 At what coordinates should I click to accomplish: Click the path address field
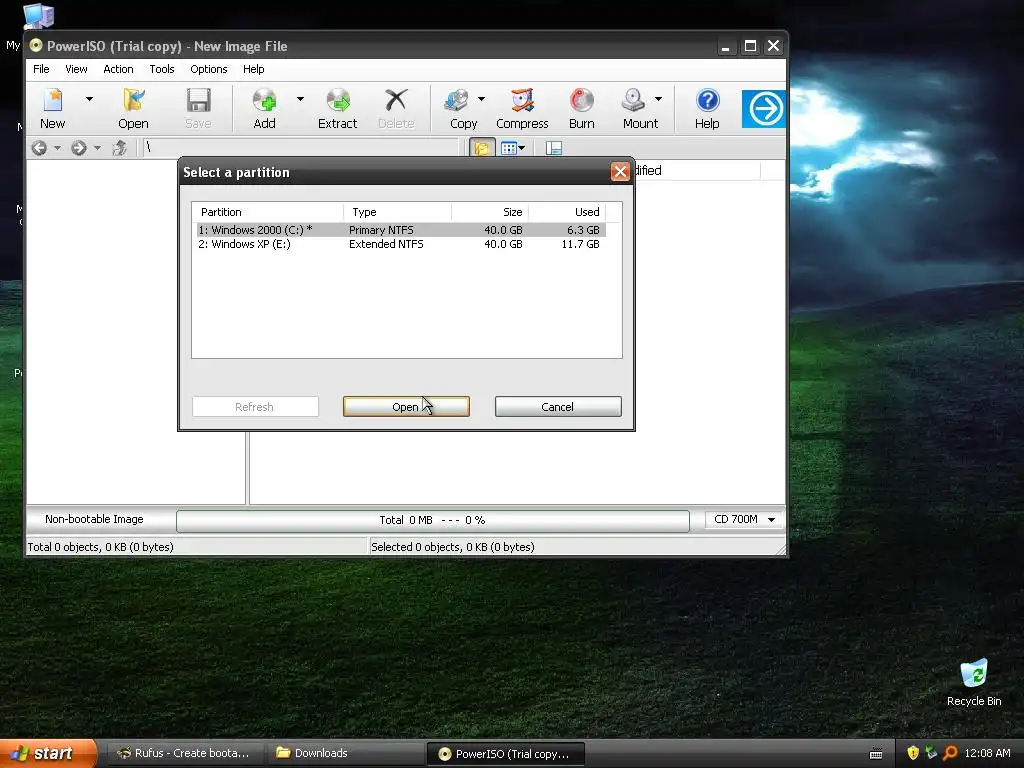pos(300,148)
